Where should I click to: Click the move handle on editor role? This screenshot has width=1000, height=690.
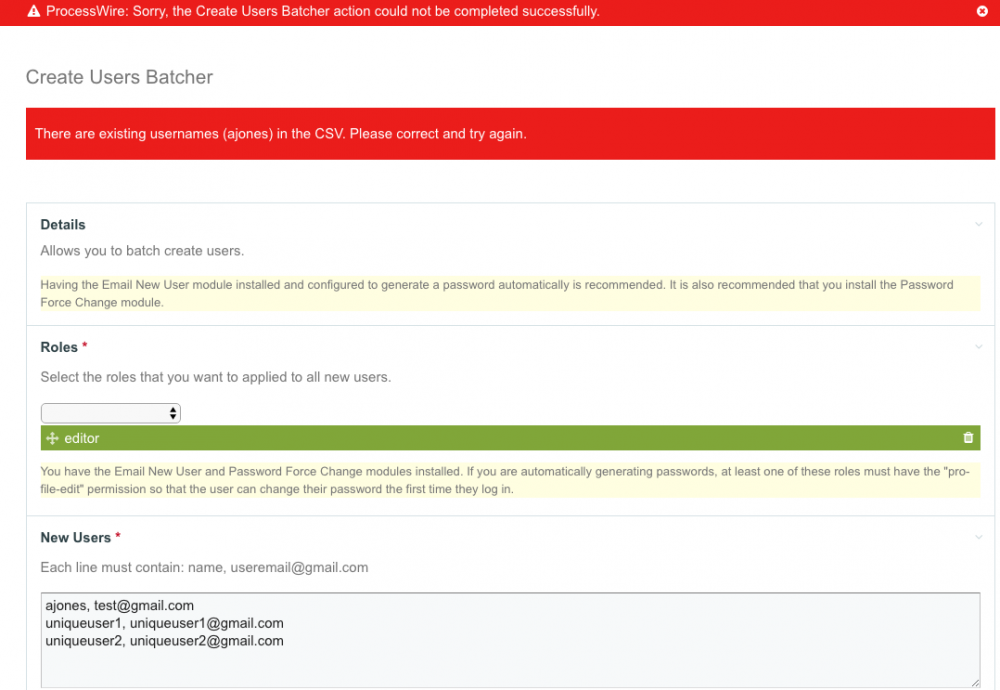pos(52,438)
